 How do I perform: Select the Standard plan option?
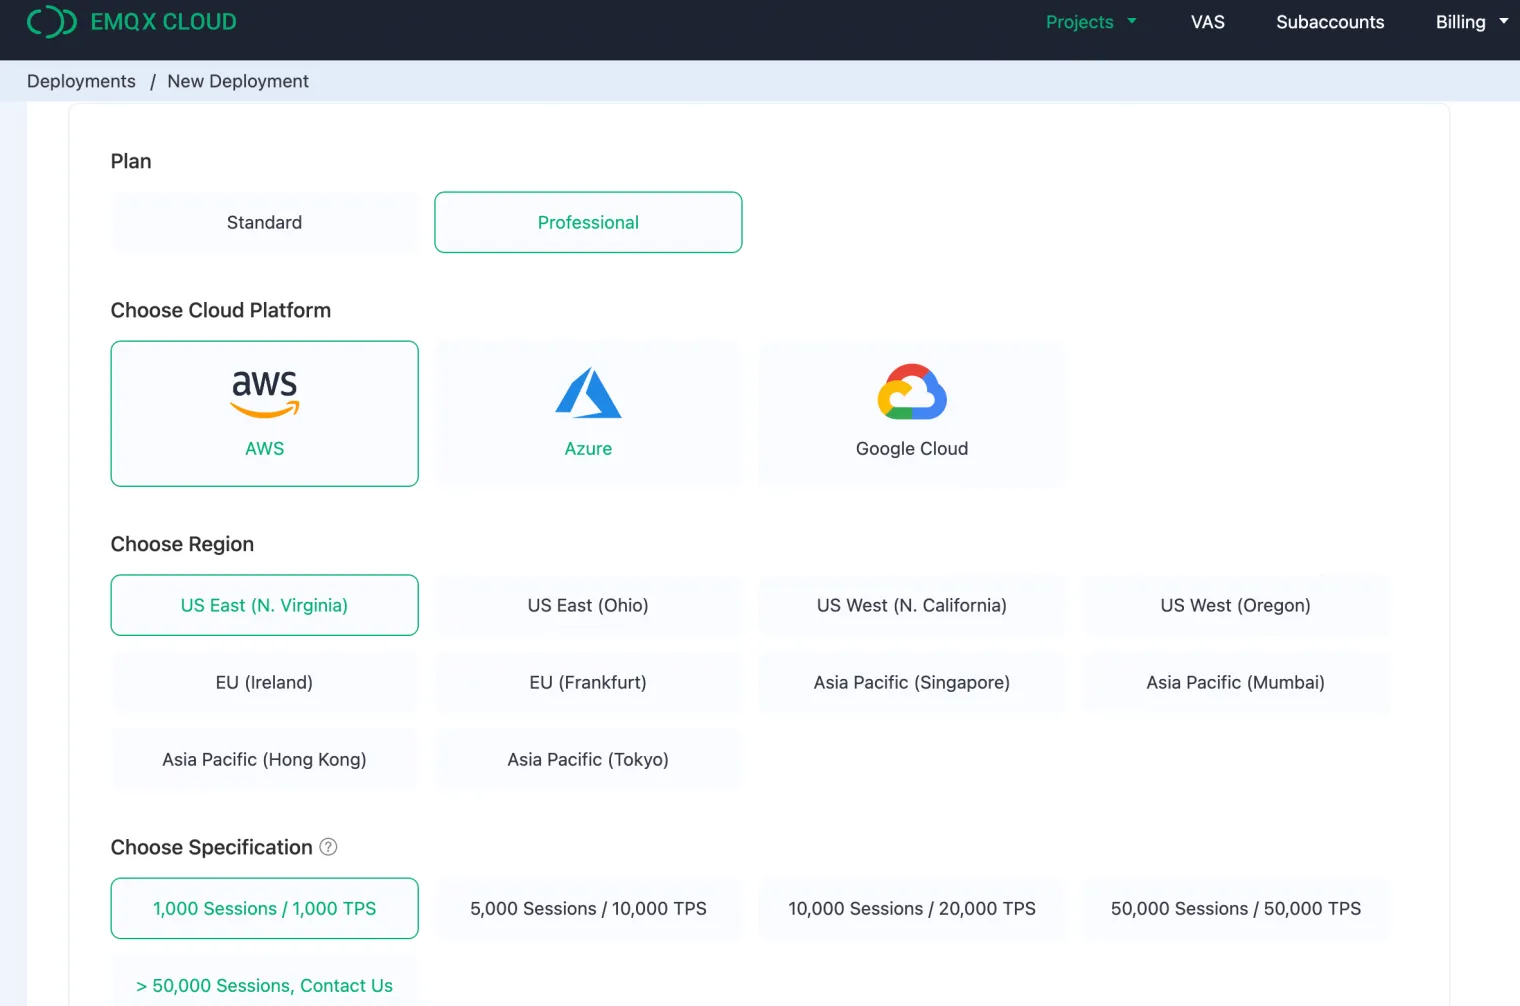264,222
